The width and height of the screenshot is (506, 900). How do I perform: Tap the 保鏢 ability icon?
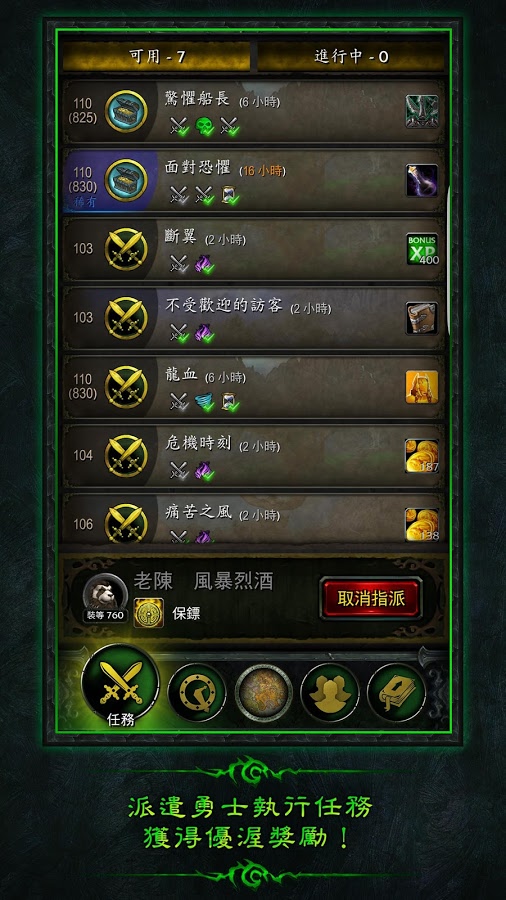point(149,613)
